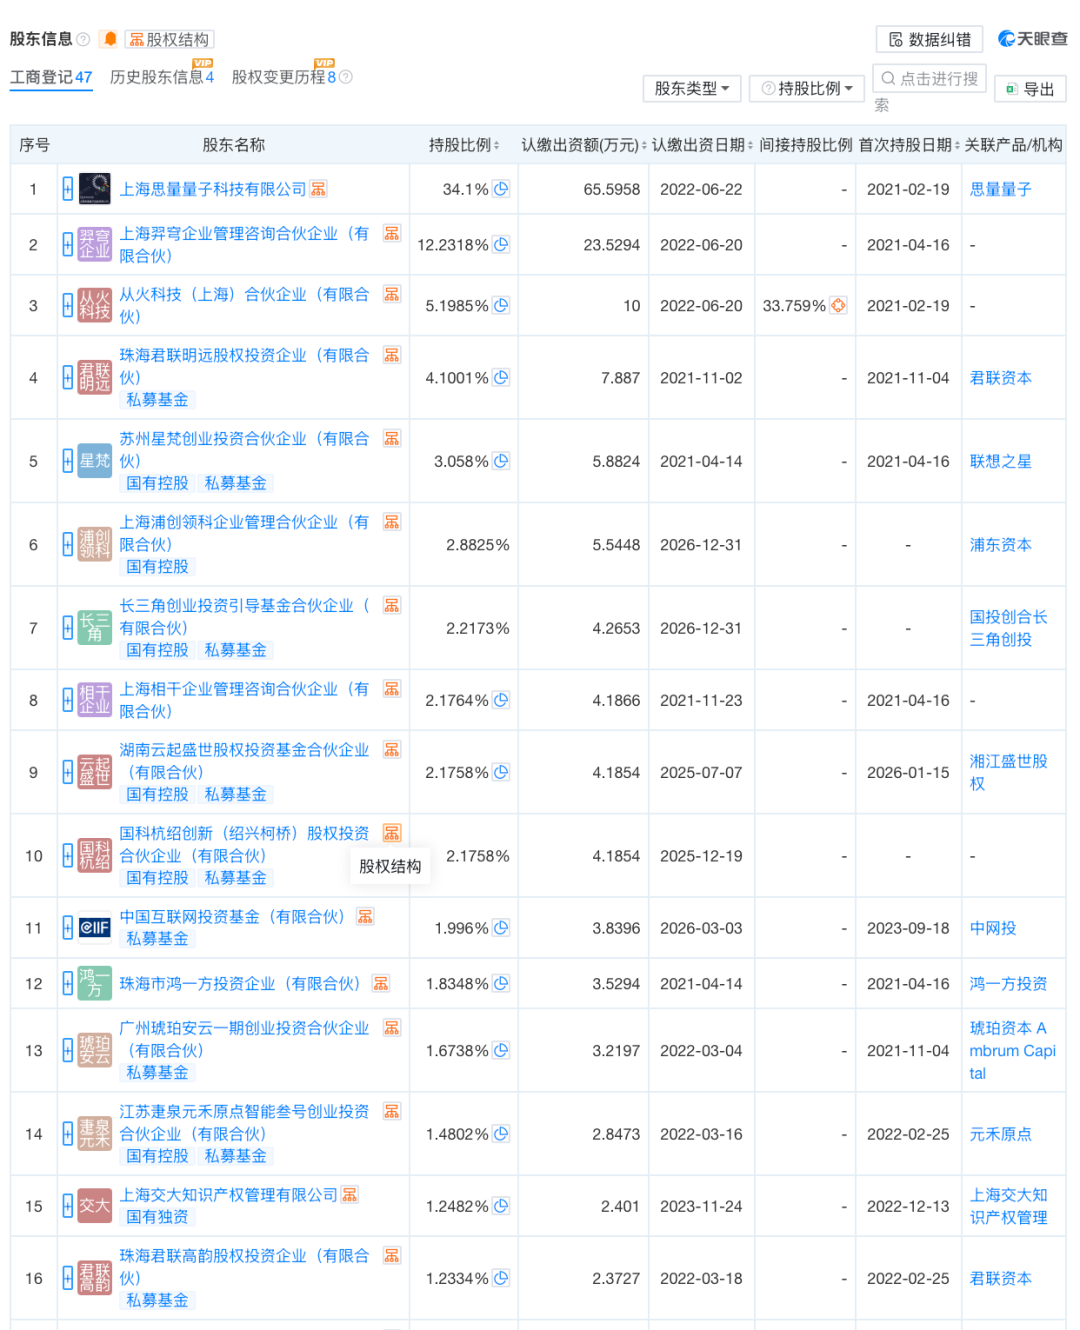Sort by 持股比例 column header

click(464, 145)
